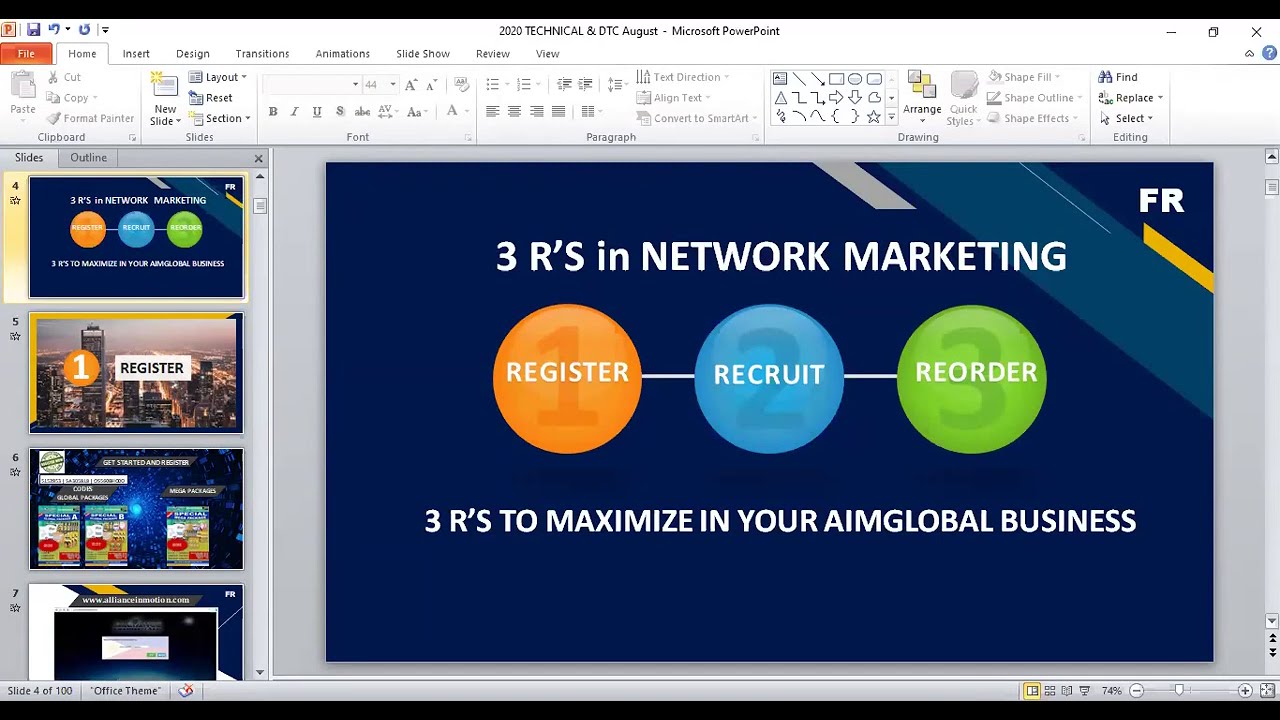Screen dimensions: 1280x720
Task: Justify the paragraph text
Action: (559, 112)
